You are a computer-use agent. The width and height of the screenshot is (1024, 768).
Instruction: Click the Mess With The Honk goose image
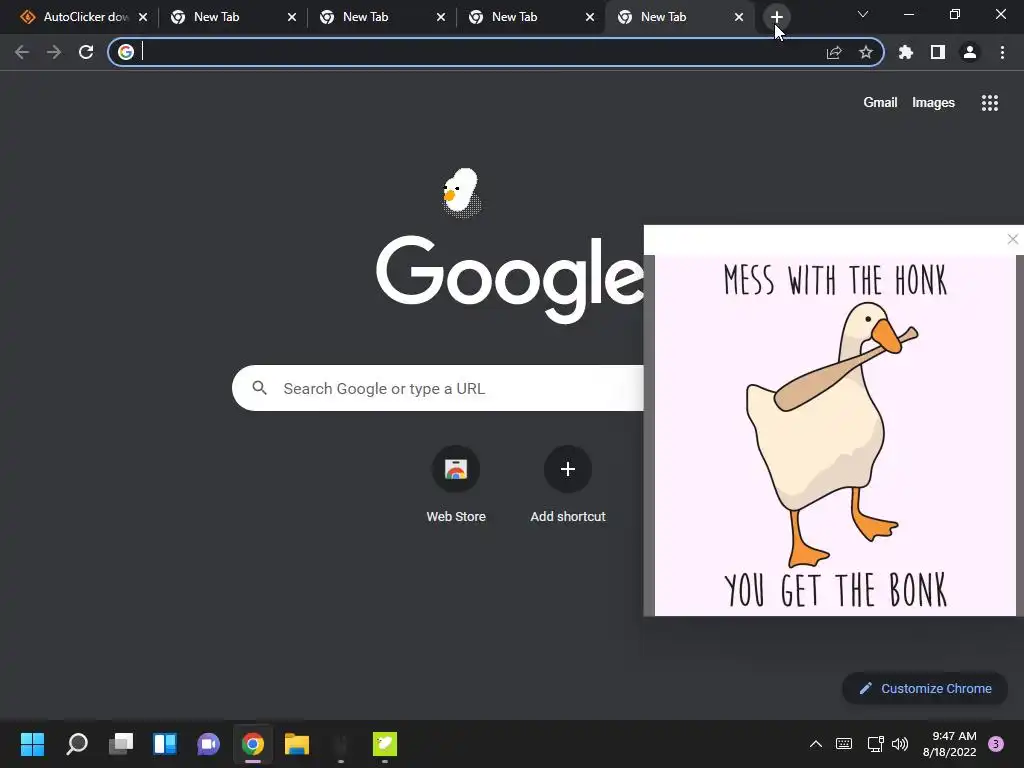pos(835,436)
